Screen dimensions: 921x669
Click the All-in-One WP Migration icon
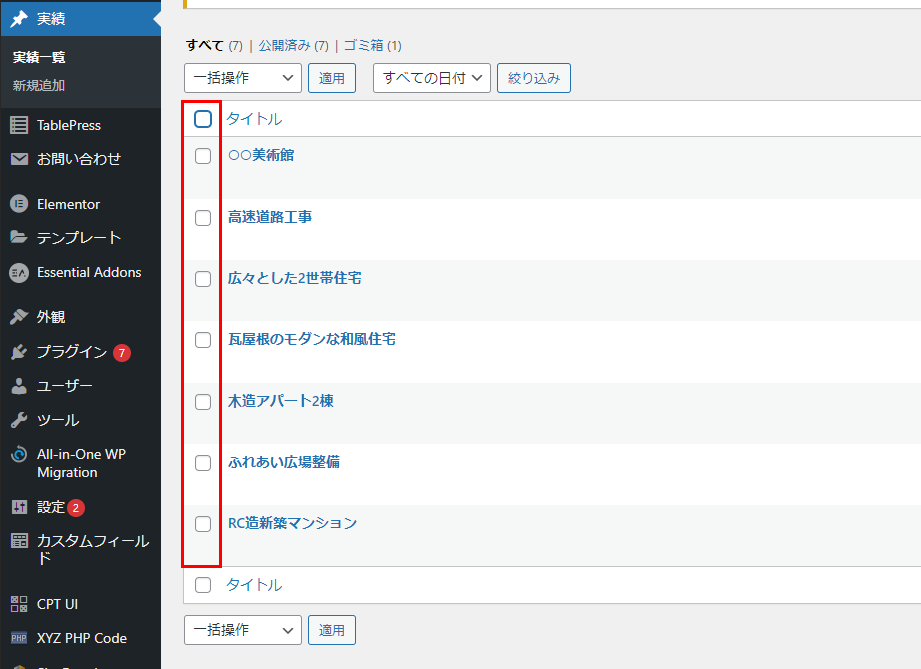[x=19, y=455]
